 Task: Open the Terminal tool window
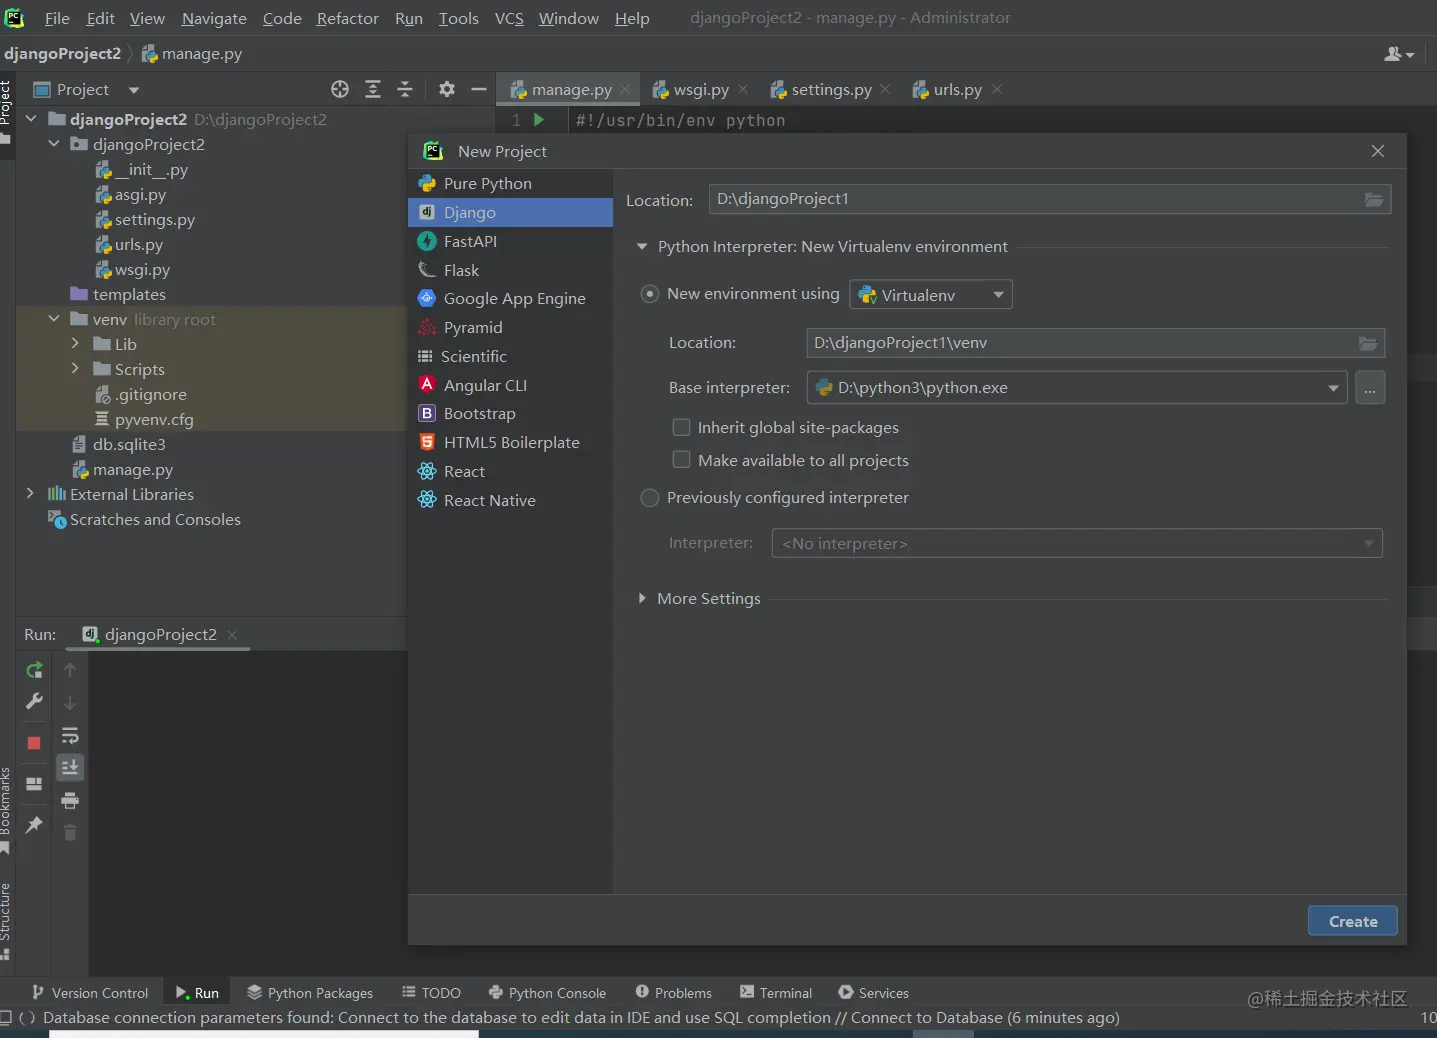[776, 993]
